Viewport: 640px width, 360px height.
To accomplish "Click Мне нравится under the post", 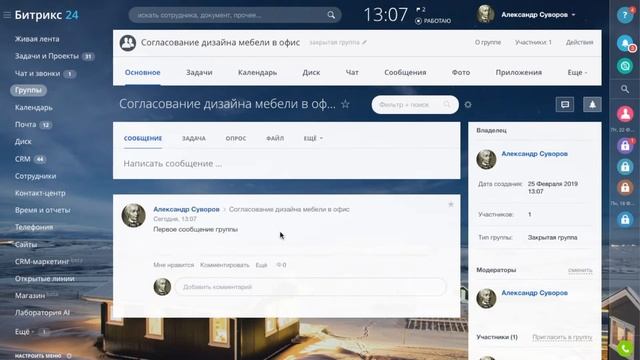I will (173, 265).
